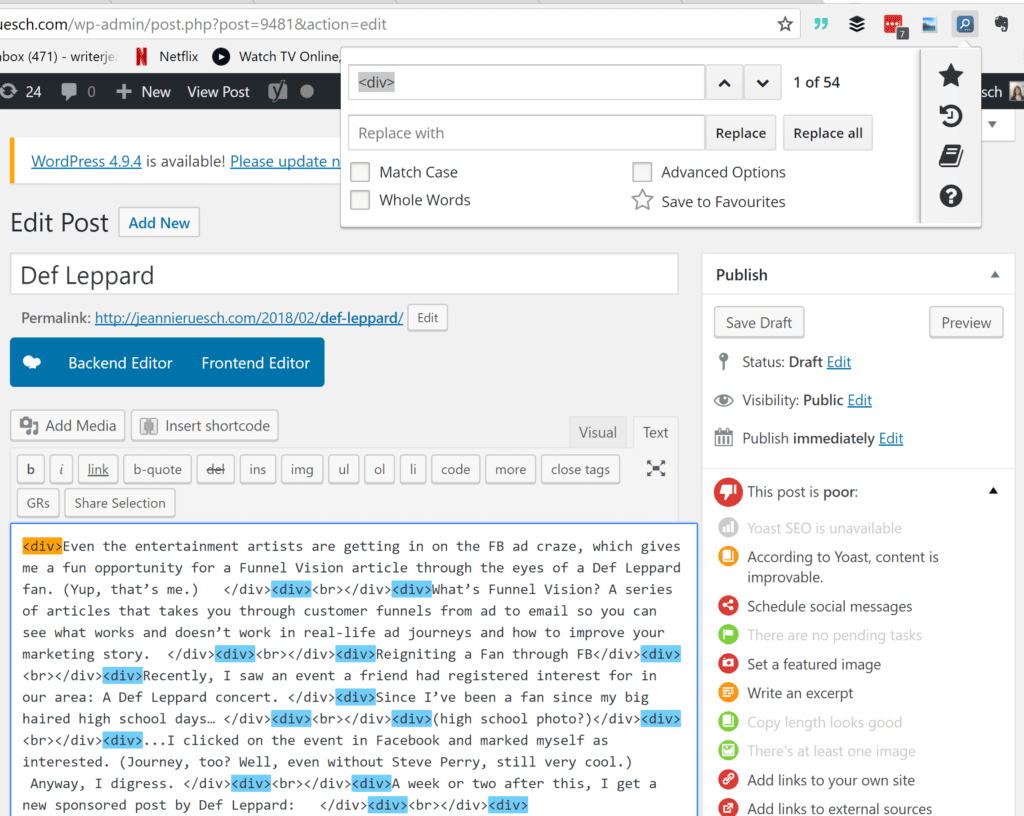
Task: Tick the Advanced Options checkbox
Action: coord(642,172)
